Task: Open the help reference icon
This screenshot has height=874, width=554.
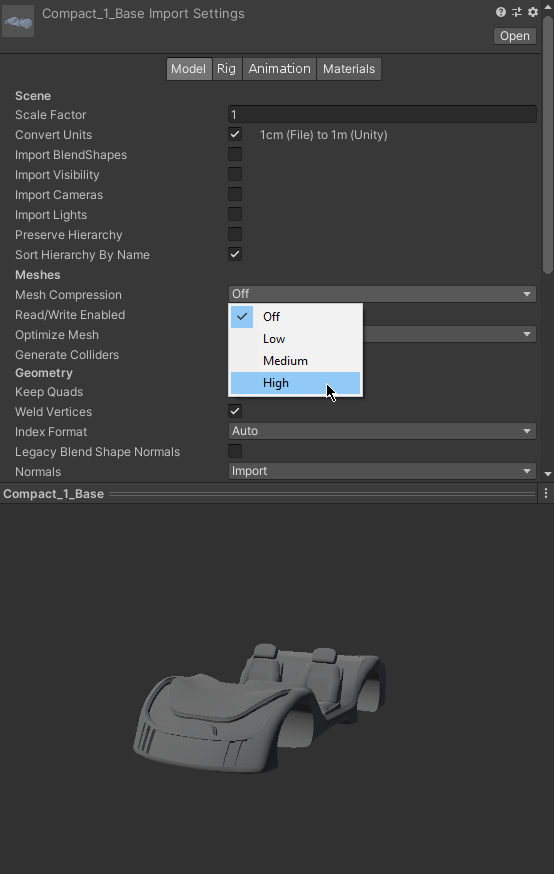Action: tap(500, 12)
